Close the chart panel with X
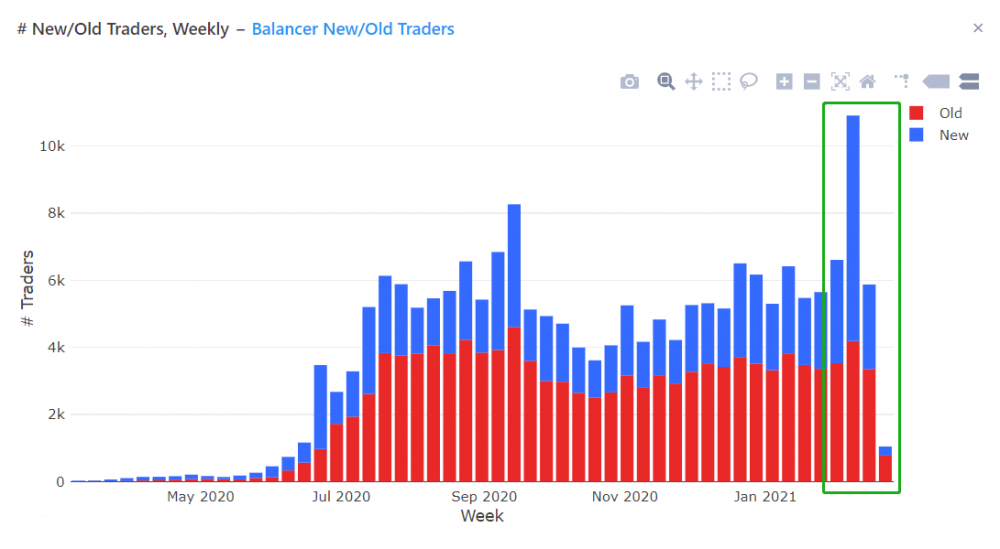Viewport: 1000px width, 549px height. 978,28
